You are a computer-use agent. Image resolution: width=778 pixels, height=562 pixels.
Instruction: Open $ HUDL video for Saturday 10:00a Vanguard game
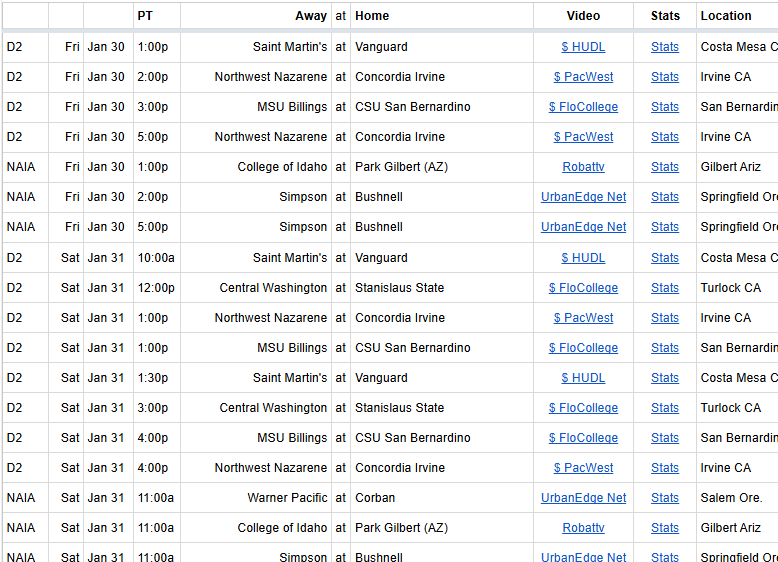[583, 258]
